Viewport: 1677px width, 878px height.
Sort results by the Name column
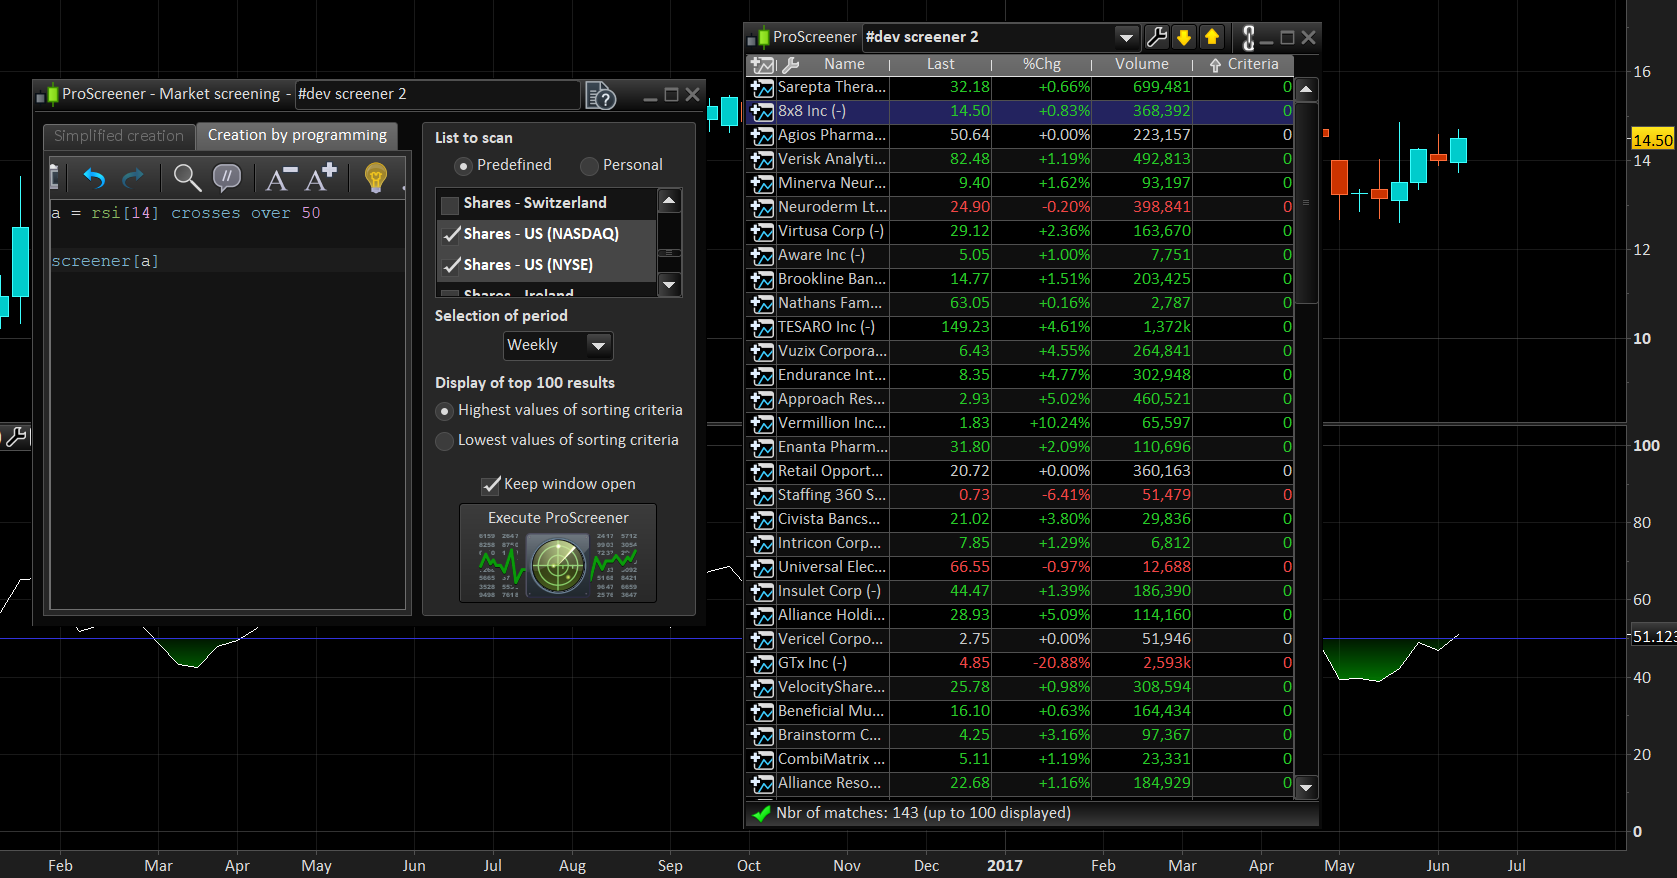click(x=844, y=64)
